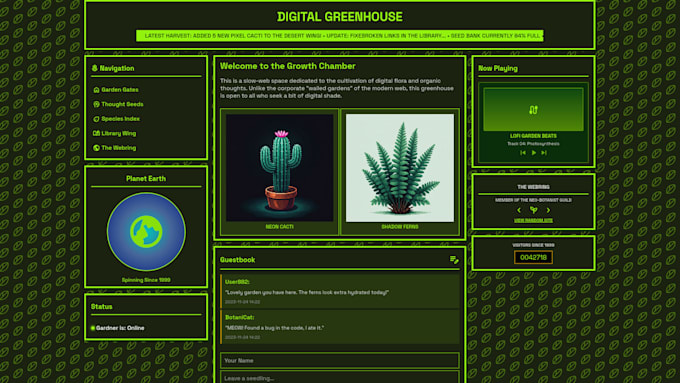Click the Lofi Garden Beats title
The height and width of the screenshot is (383, 680).
[x=533, y=136]
